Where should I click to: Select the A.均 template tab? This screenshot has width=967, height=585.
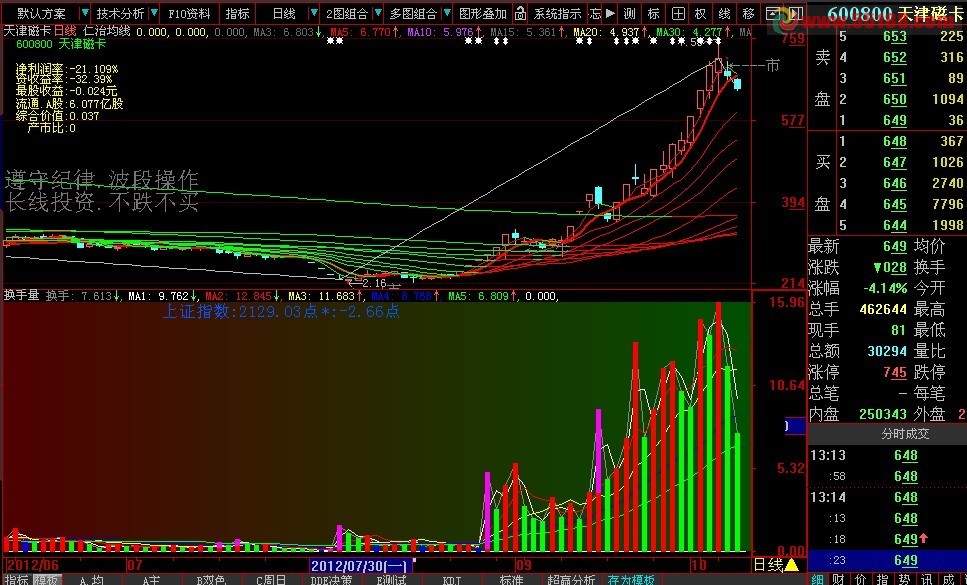tap(91, 579)
